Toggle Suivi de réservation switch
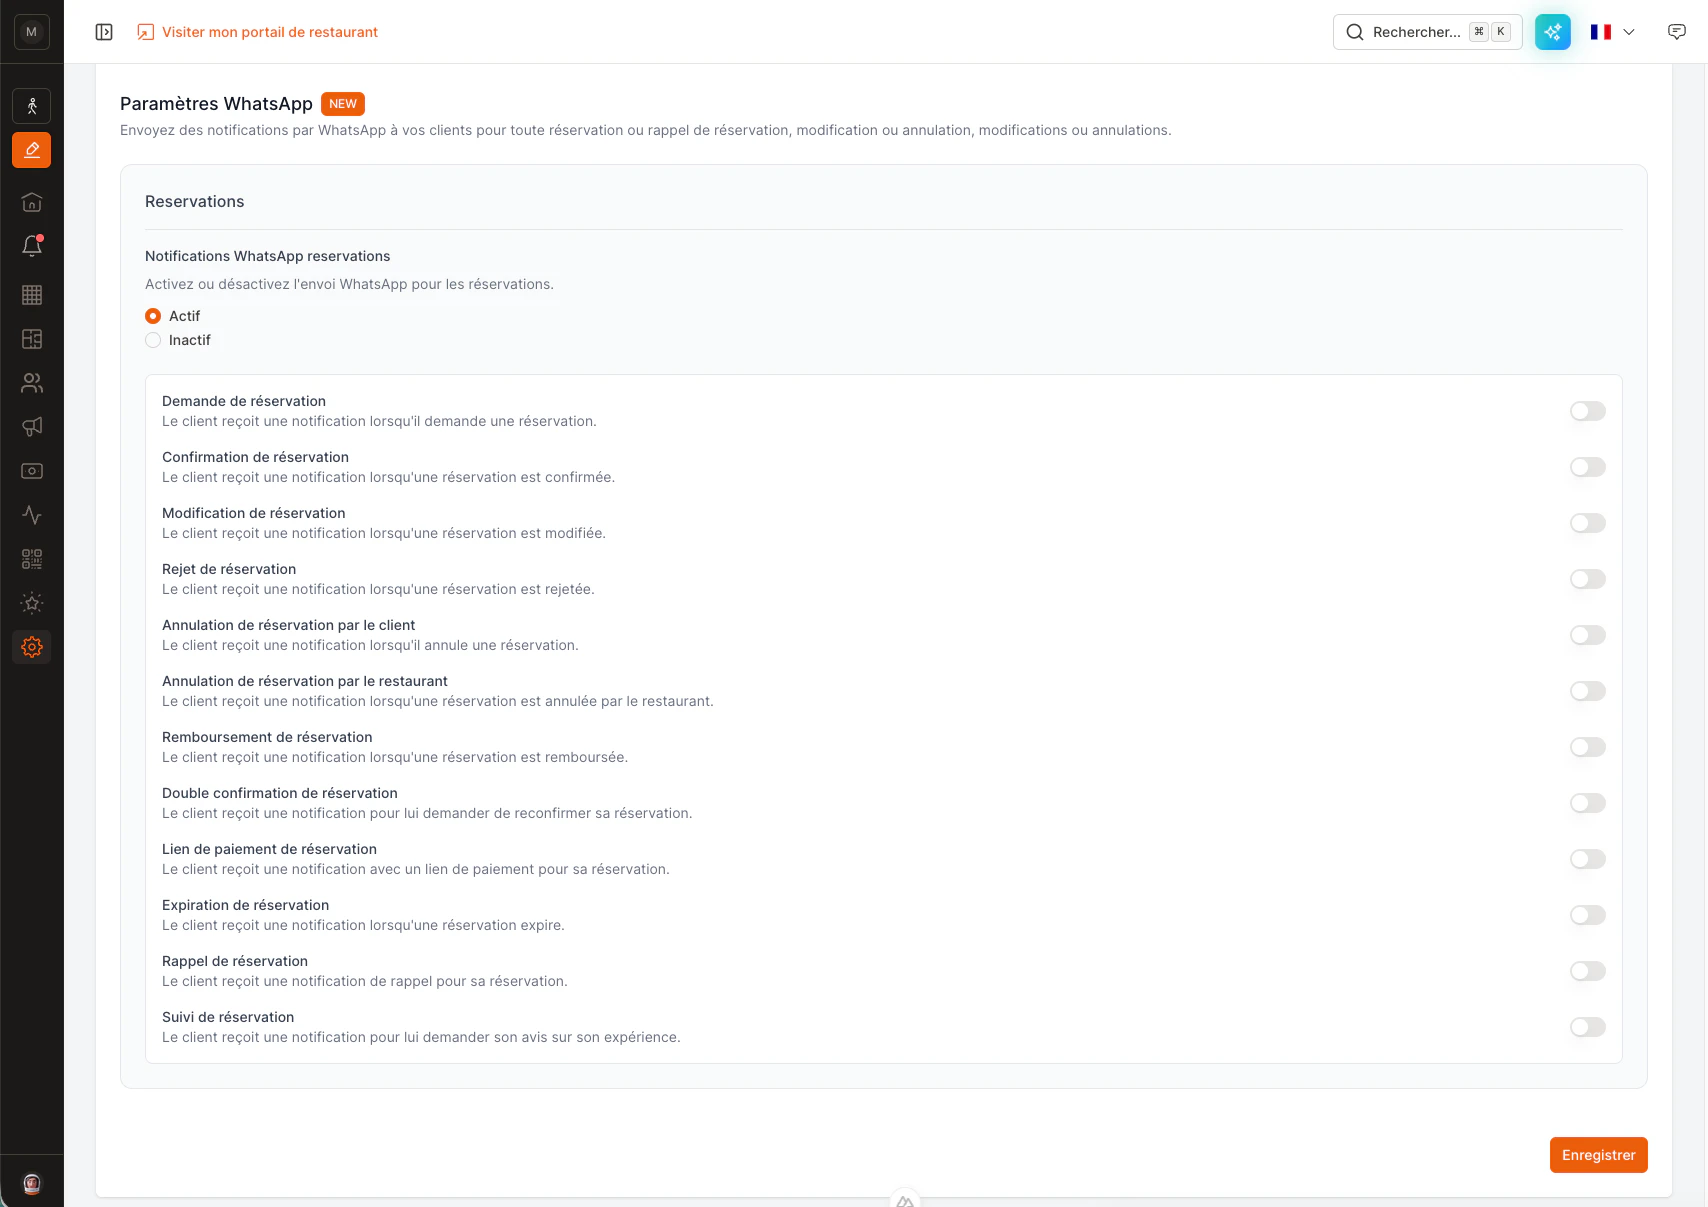Image resolution: width=1708 pixels, height=1207 pixels. [x=1588, y=1027]
